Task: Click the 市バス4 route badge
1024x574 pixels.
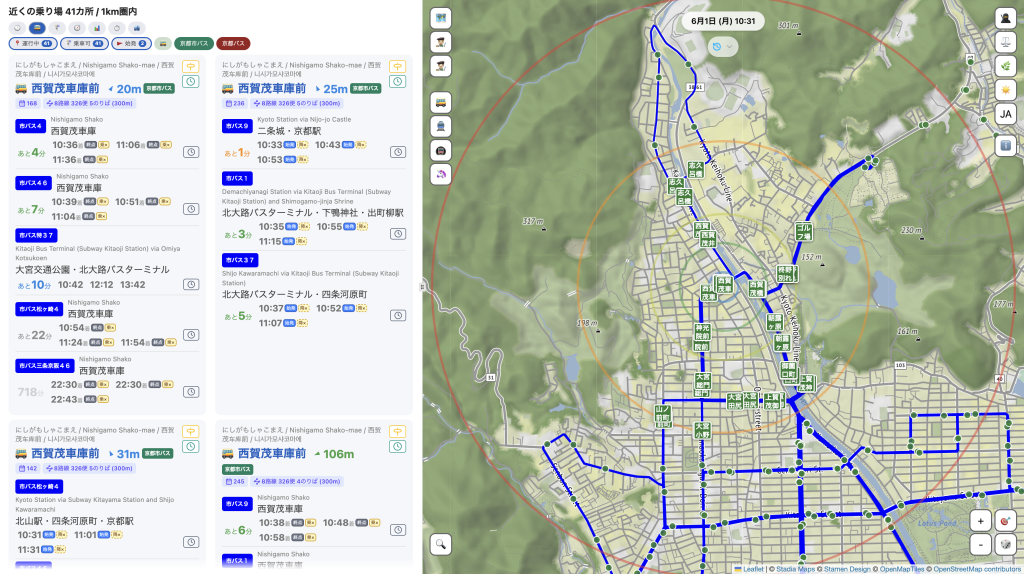Action: [x=30, y=126]
